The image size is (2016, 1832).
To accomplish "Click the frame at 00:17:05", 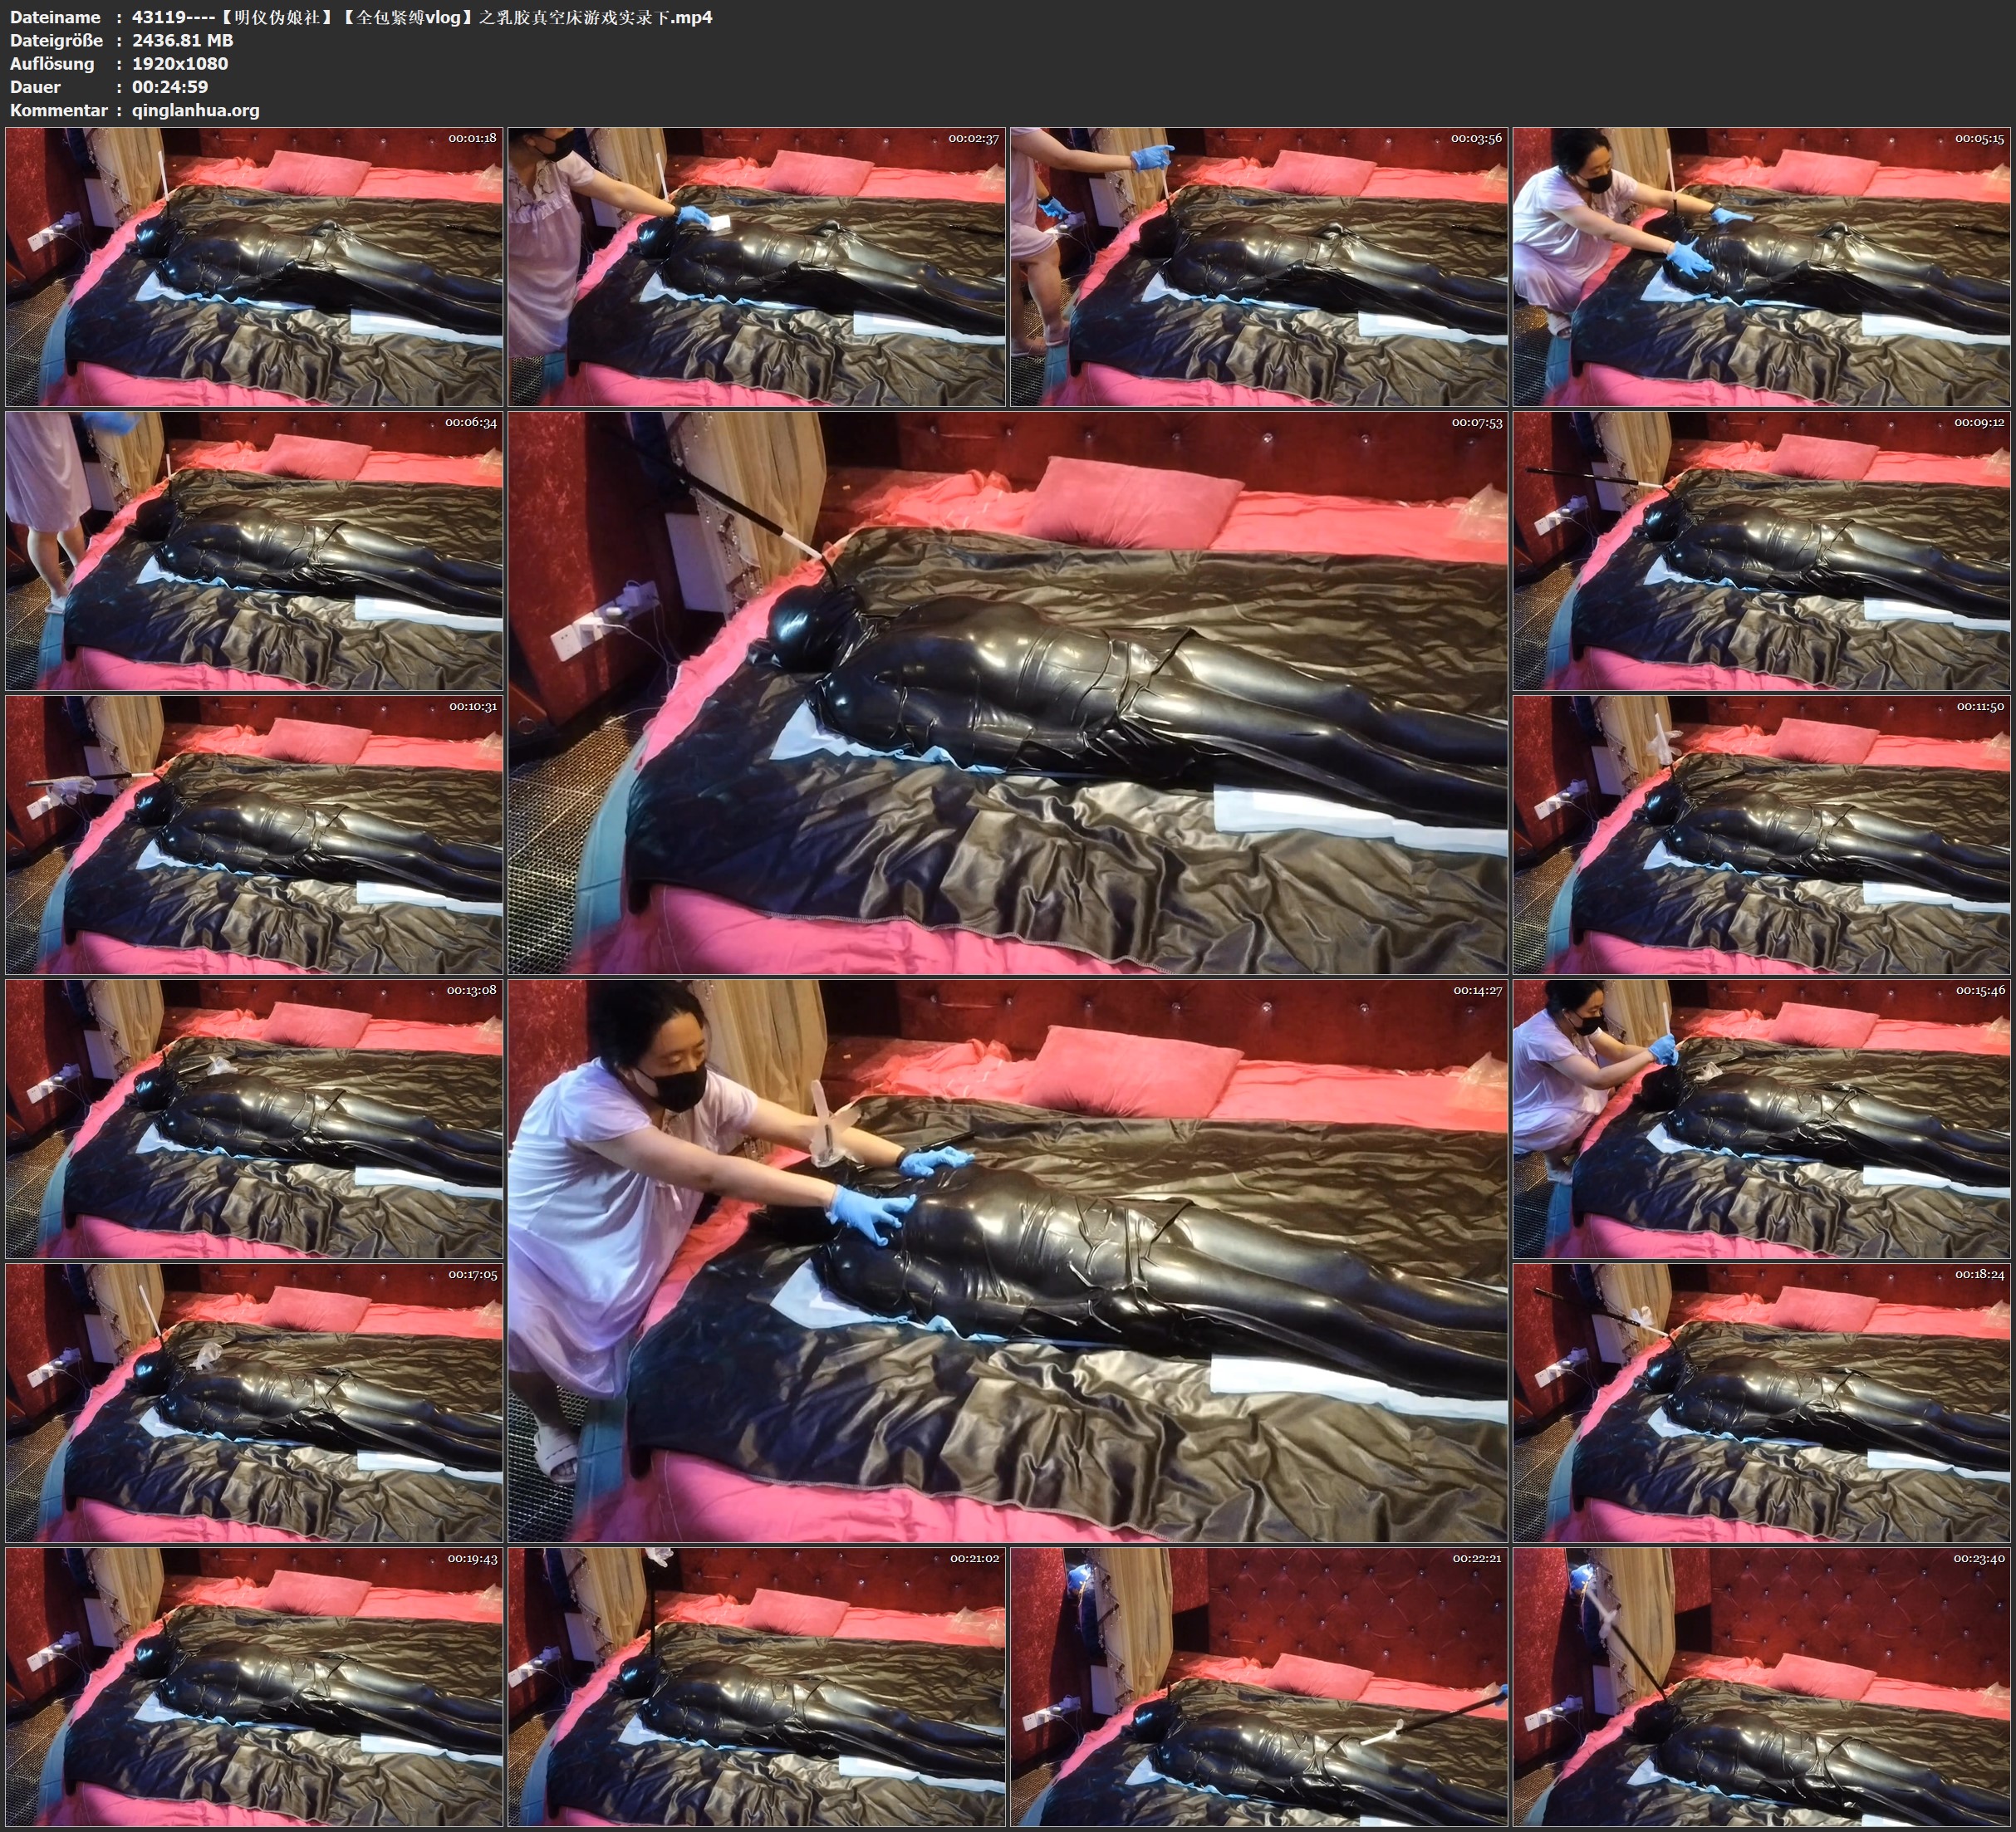I will click(x=254, y=1402).
